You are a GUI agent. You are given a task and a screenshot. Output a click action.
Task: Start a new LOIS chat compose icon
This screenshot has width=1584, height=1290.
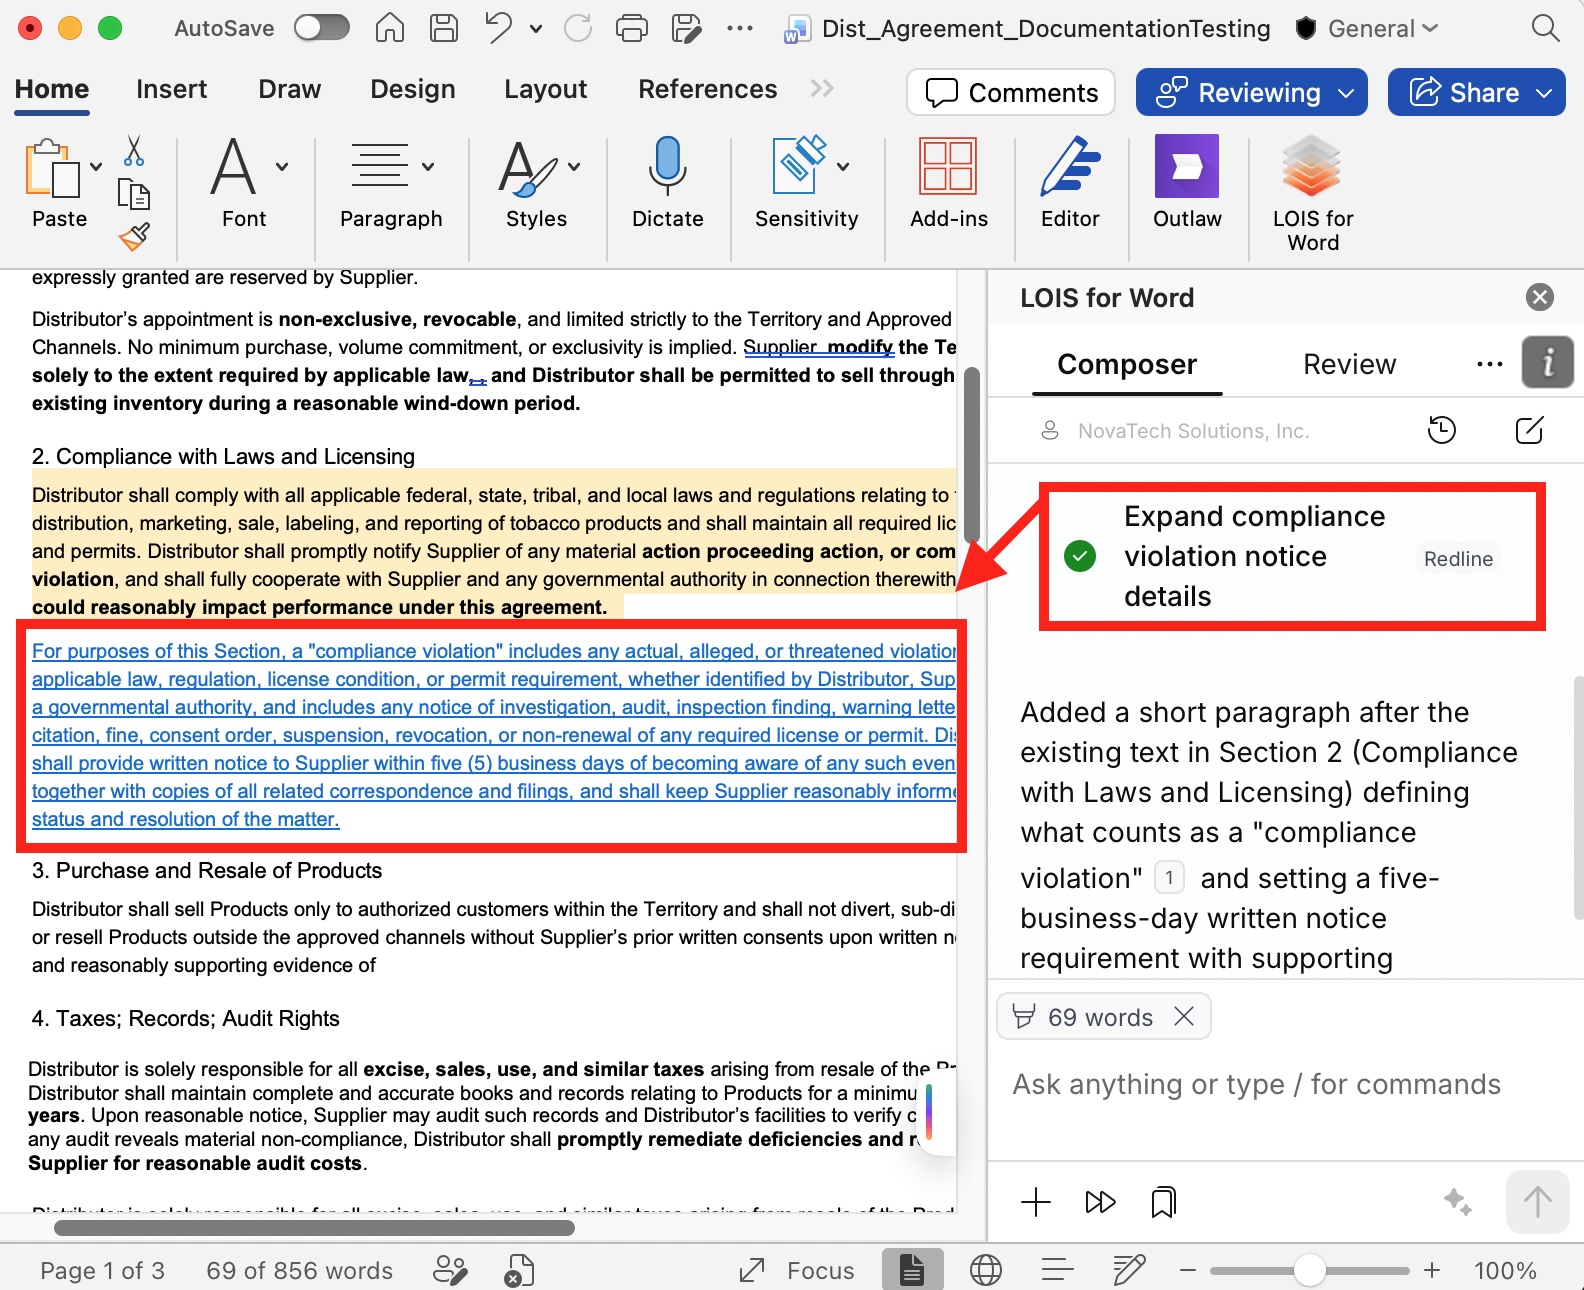tap(1529, 430)
